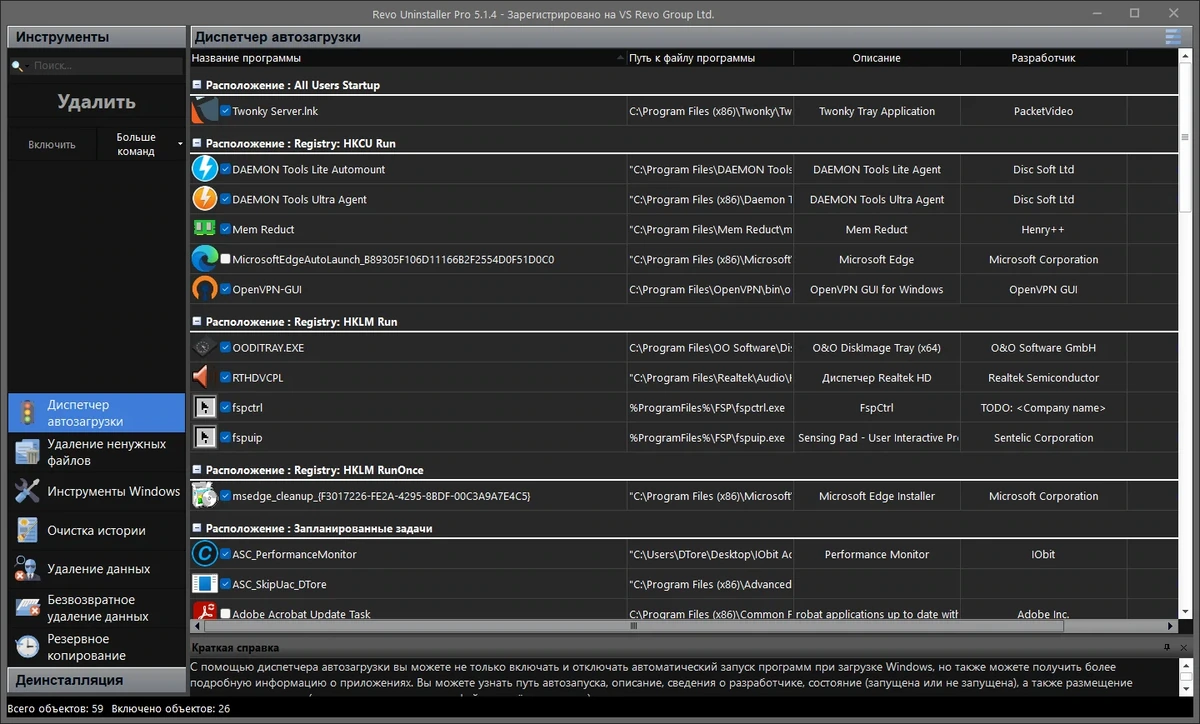Click the Больше команд button
1200x724 pixels.
136,144
